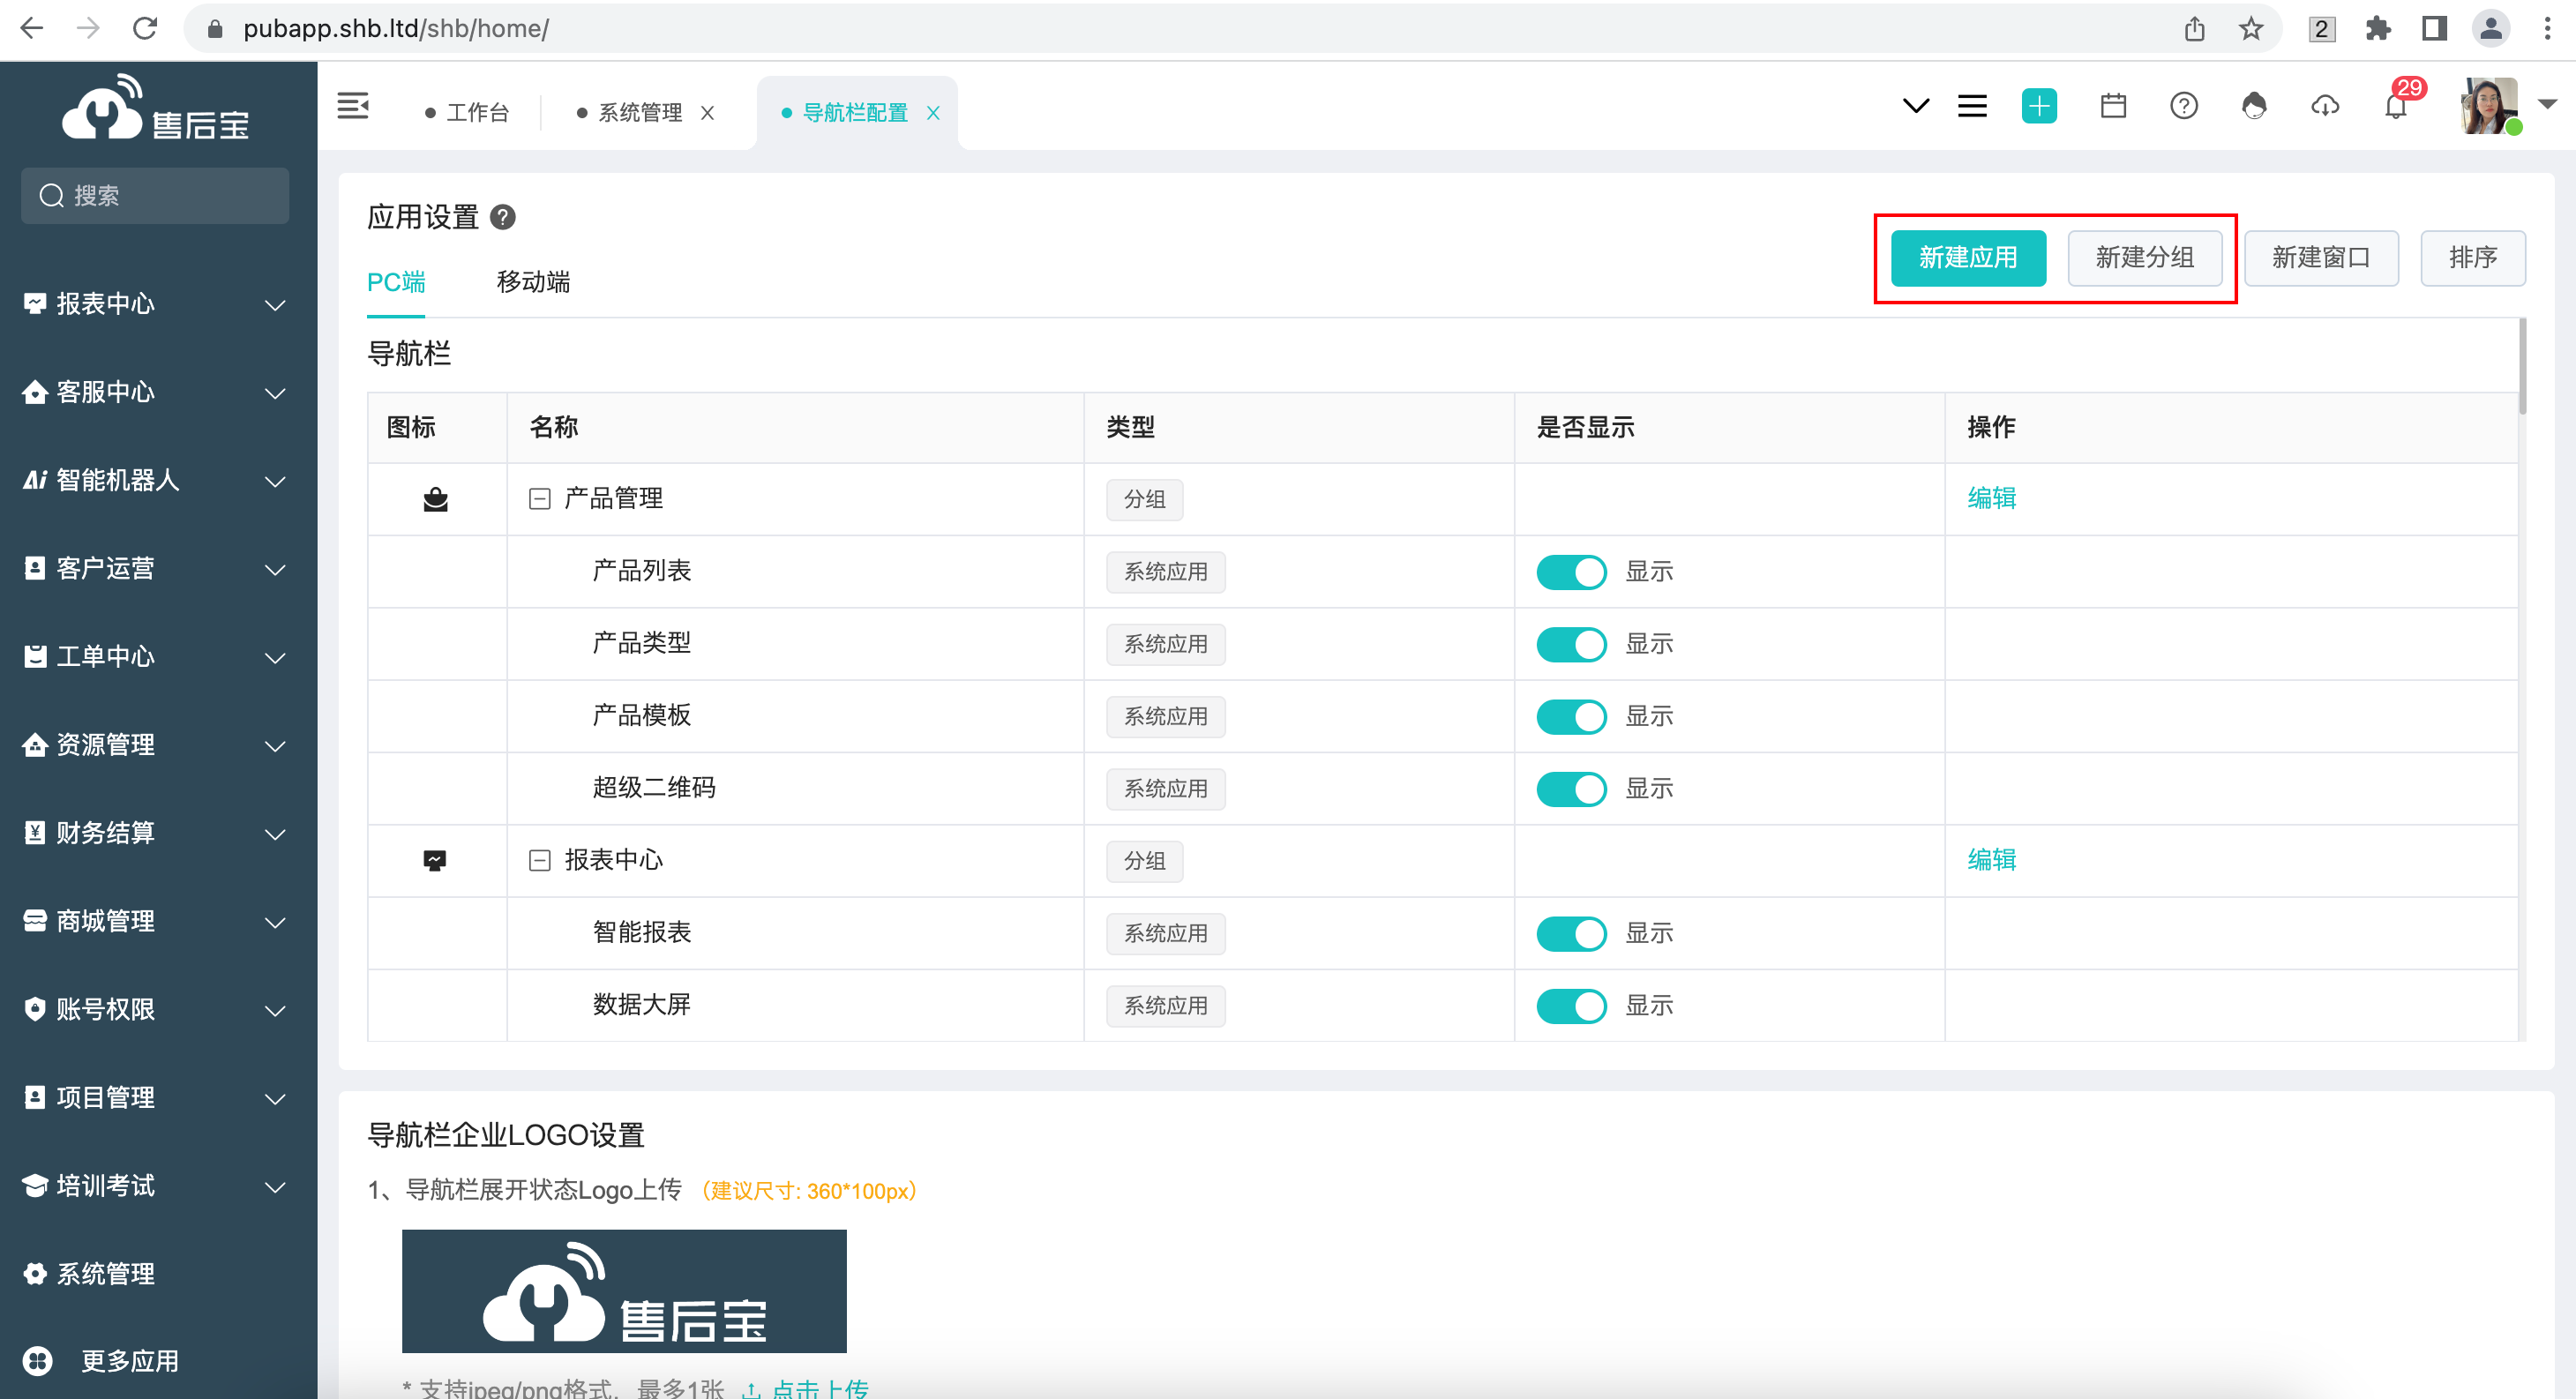This screenshot has height=1399, width=2576.
Task: Toggle display switch for 产品列表
Action: point(1571,572)
